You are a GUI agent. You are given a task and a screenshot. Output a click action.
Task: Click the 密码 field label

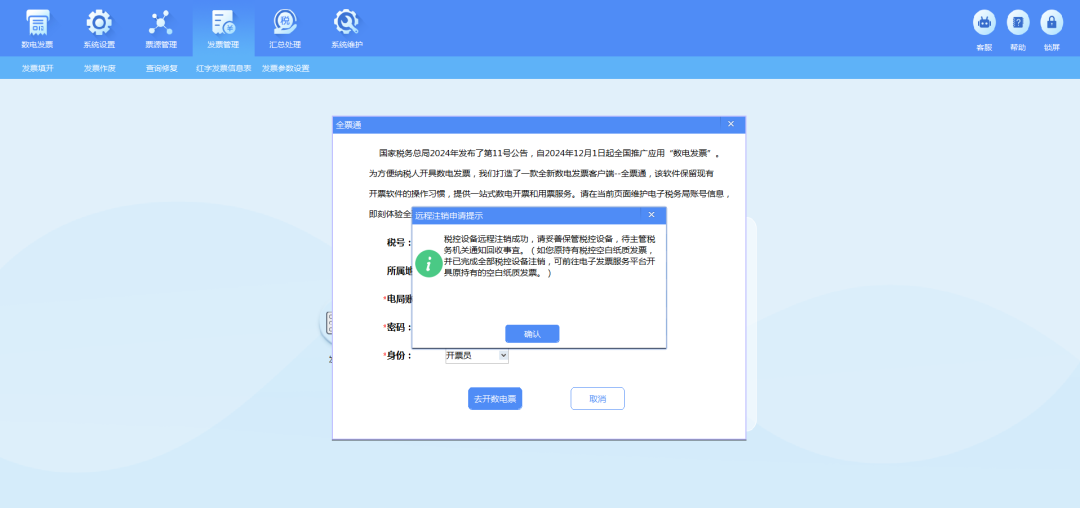tap(397, 327)
